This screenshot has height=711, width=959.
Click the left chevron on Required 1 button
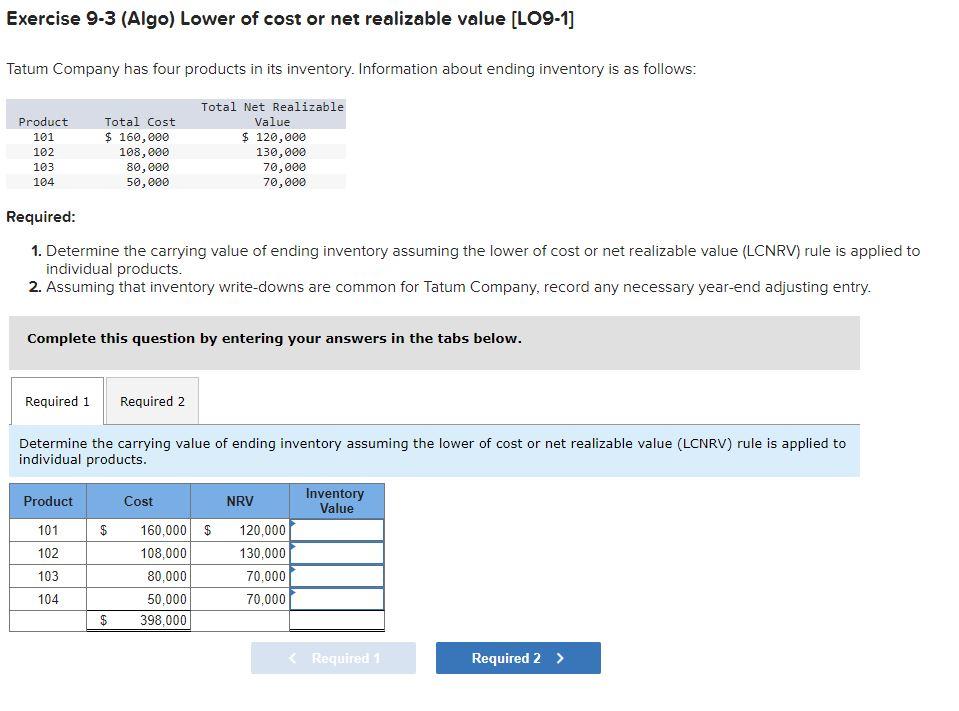pos(291,658)
